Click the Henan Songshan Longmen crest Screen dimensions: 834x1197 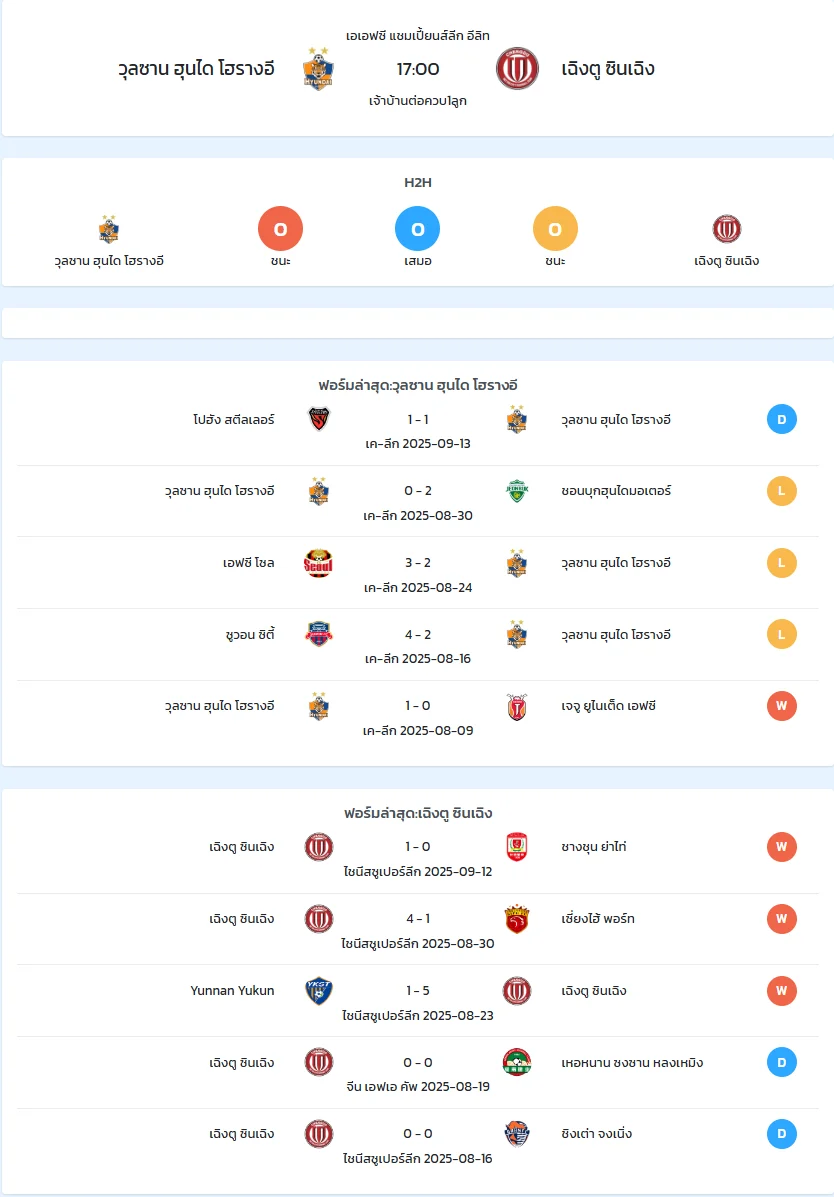point(517,1063)
